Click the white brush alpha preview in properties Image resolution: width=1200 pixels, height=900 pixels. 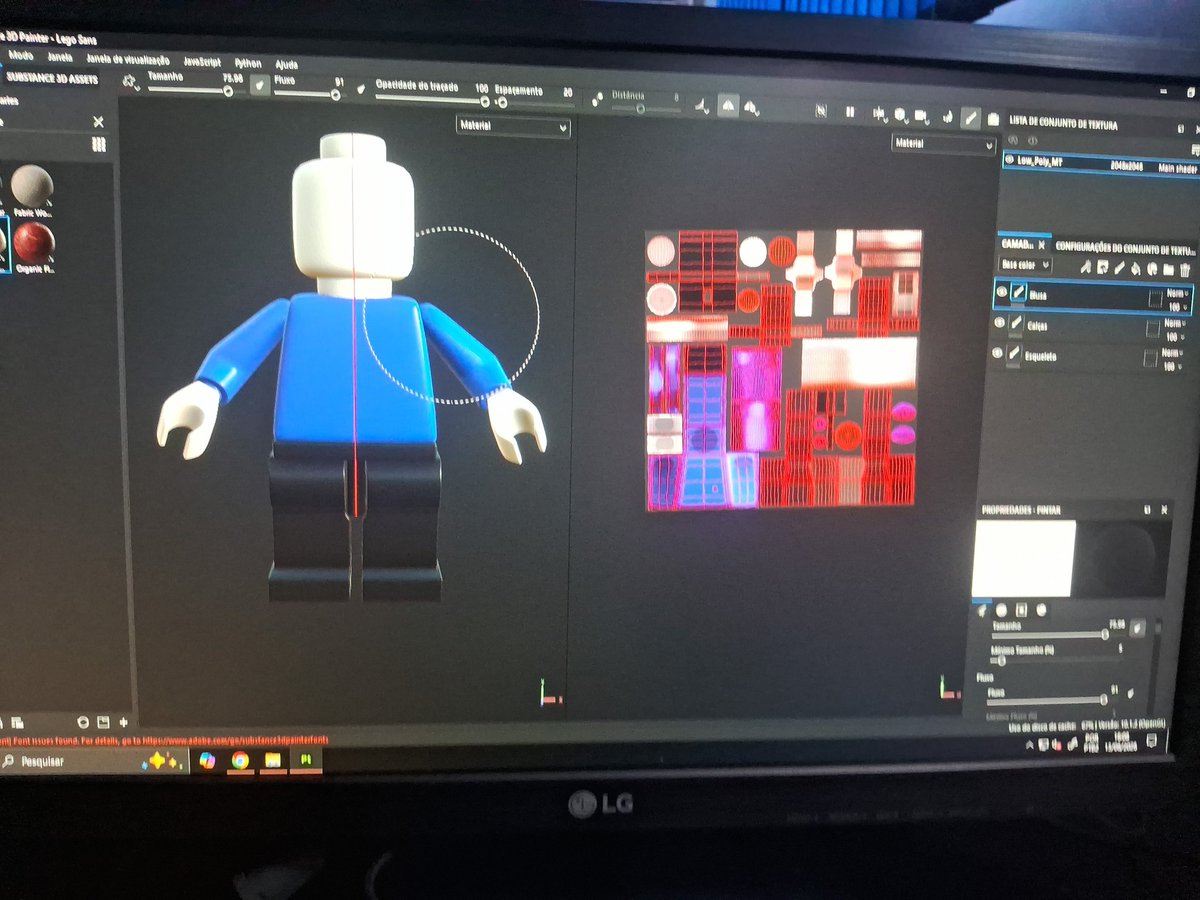(1024, 558)
